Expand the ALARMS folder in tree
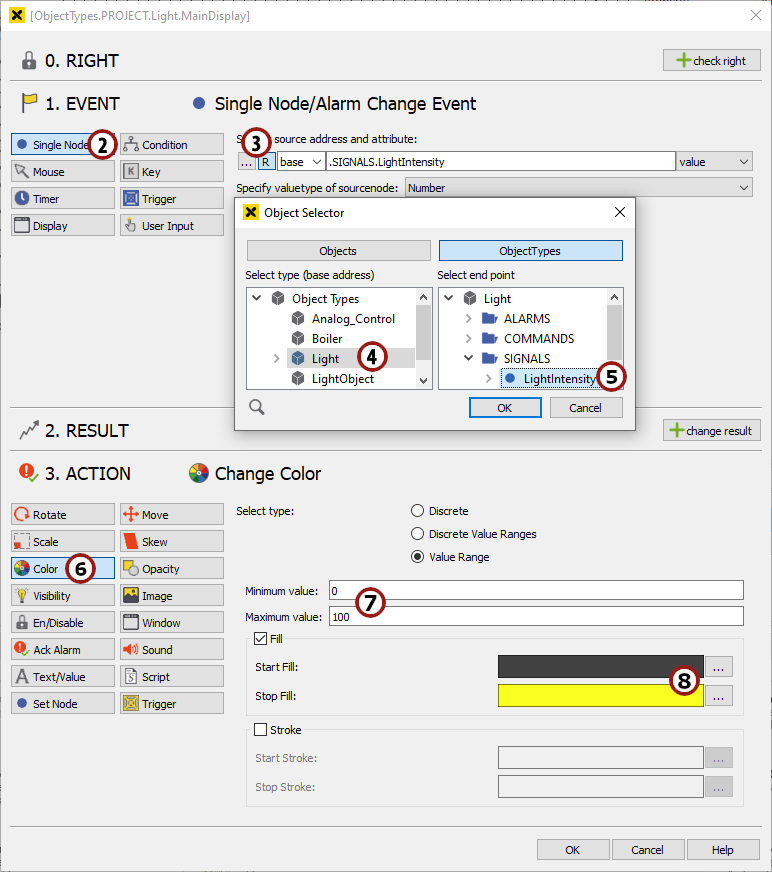This screenshot has height=872, width=772. point(468,318)
